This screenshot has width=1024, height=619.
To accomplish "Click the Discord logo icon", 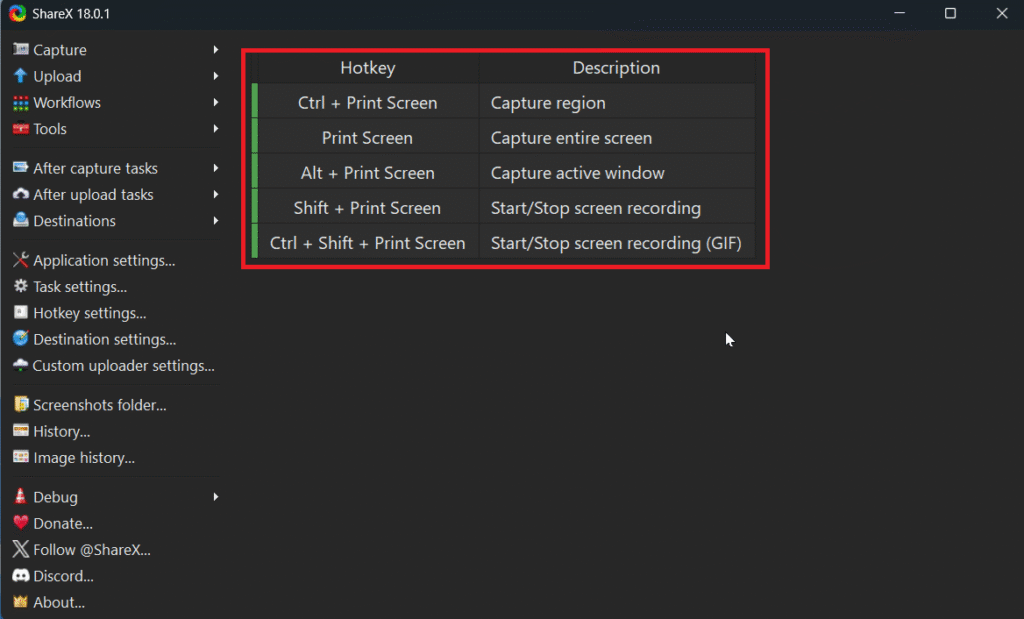I will [20, 576].
